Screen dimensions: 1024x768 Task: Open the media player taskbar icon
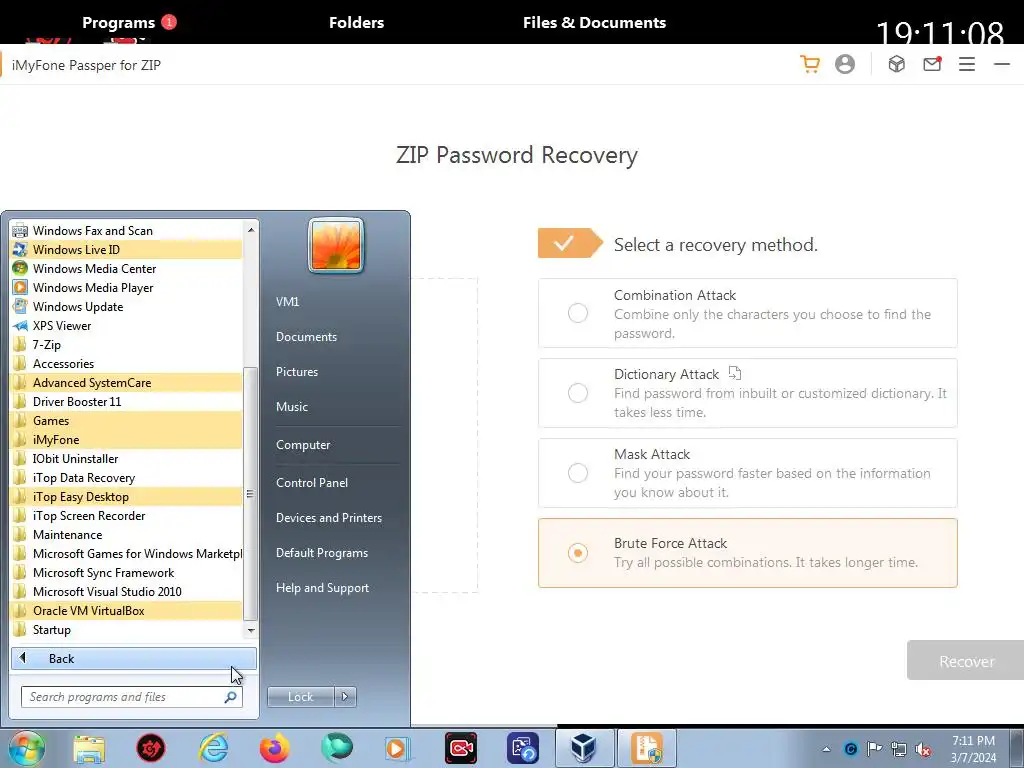point(398,748)
